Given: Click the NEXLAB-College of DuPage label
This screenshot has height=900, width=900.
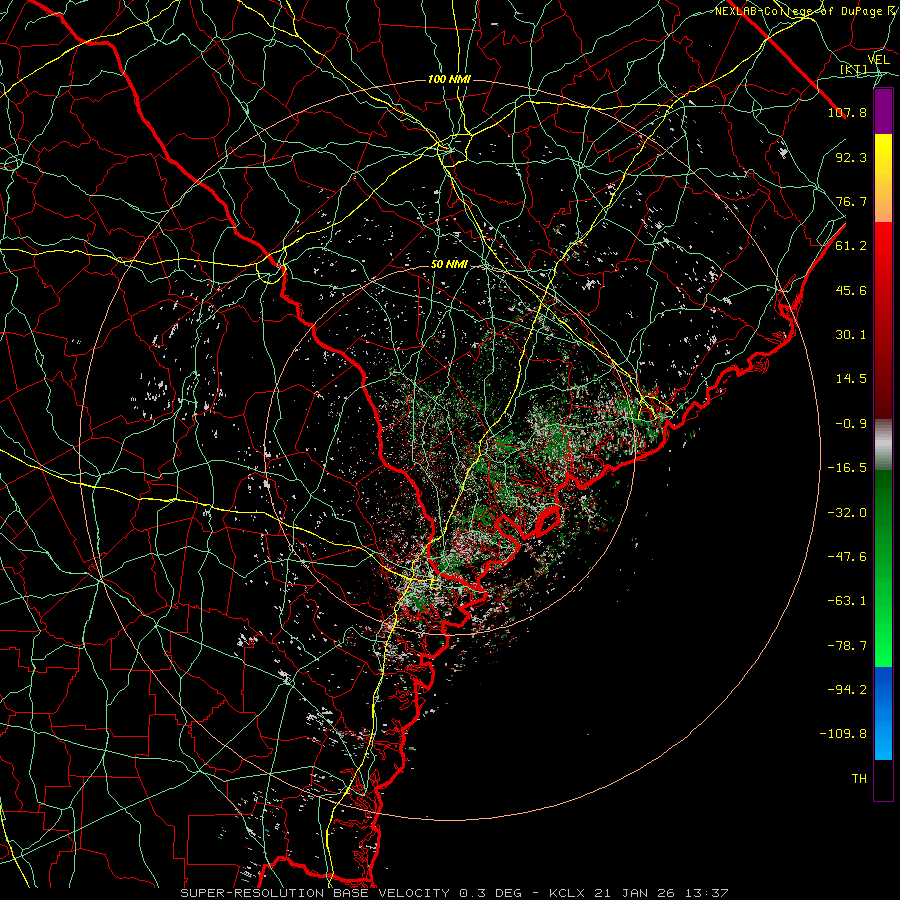Looking at the screenshot, I should 799,11.
